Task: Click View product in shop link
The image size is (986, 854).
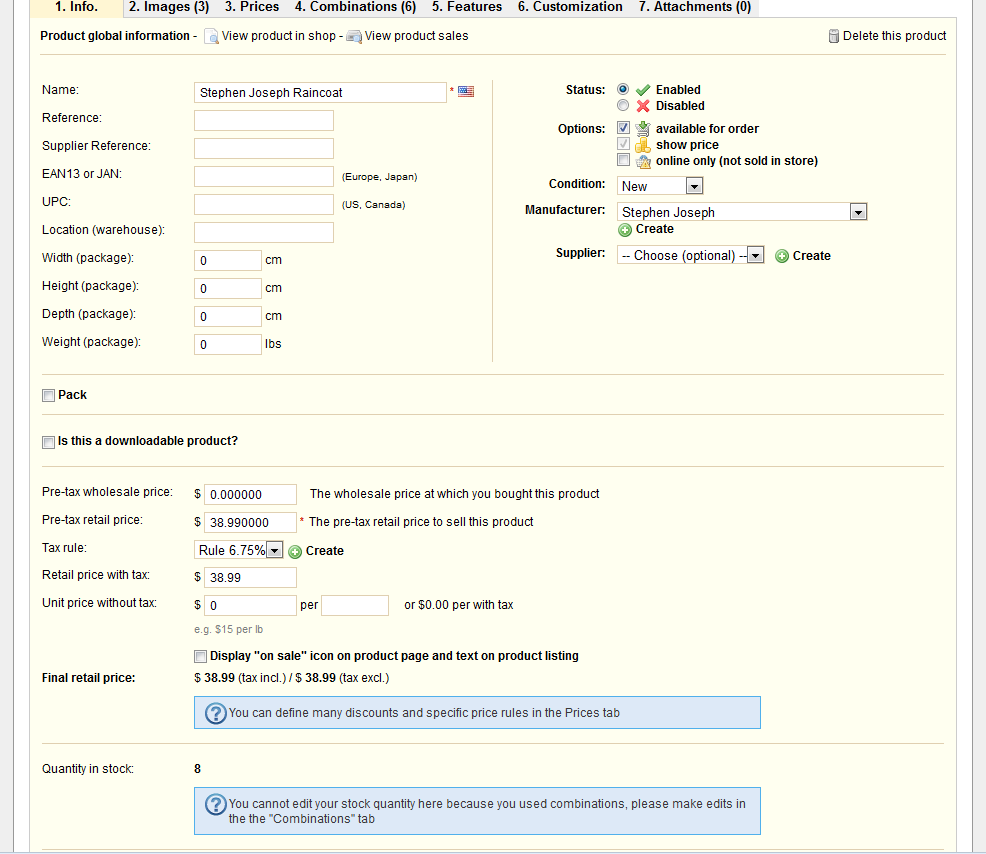Action: click(x=279, y=36)
